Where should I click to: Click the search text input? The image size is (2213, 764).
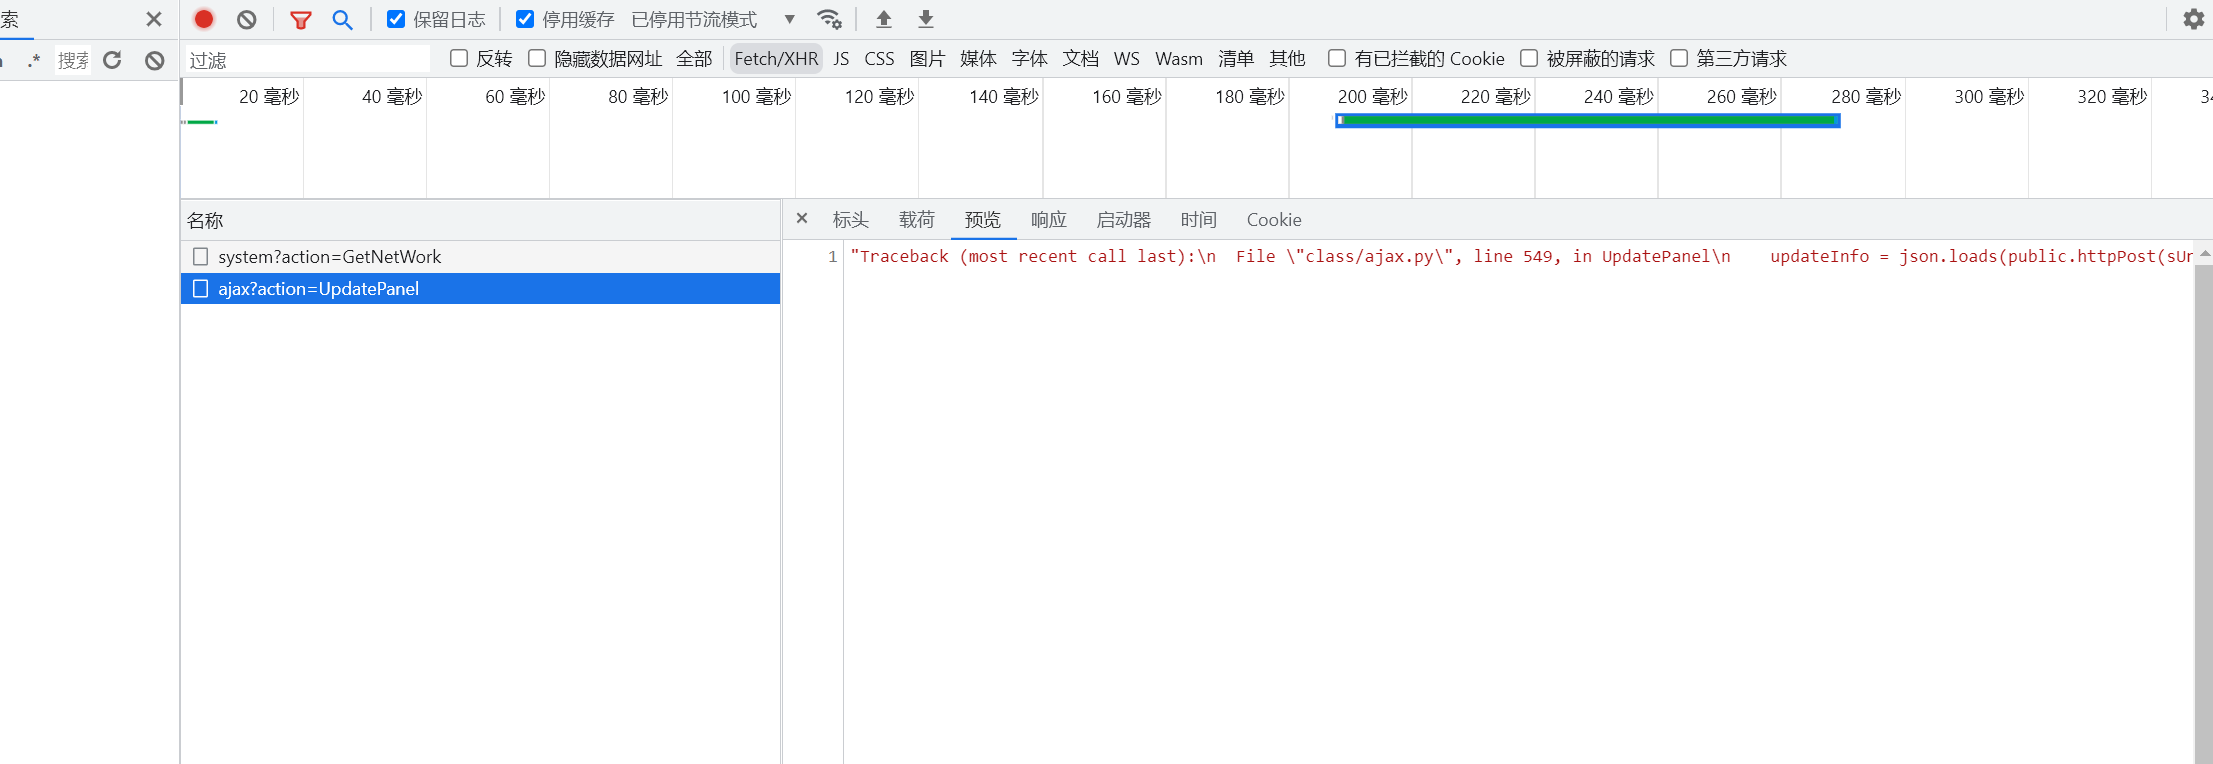point(73,60)
